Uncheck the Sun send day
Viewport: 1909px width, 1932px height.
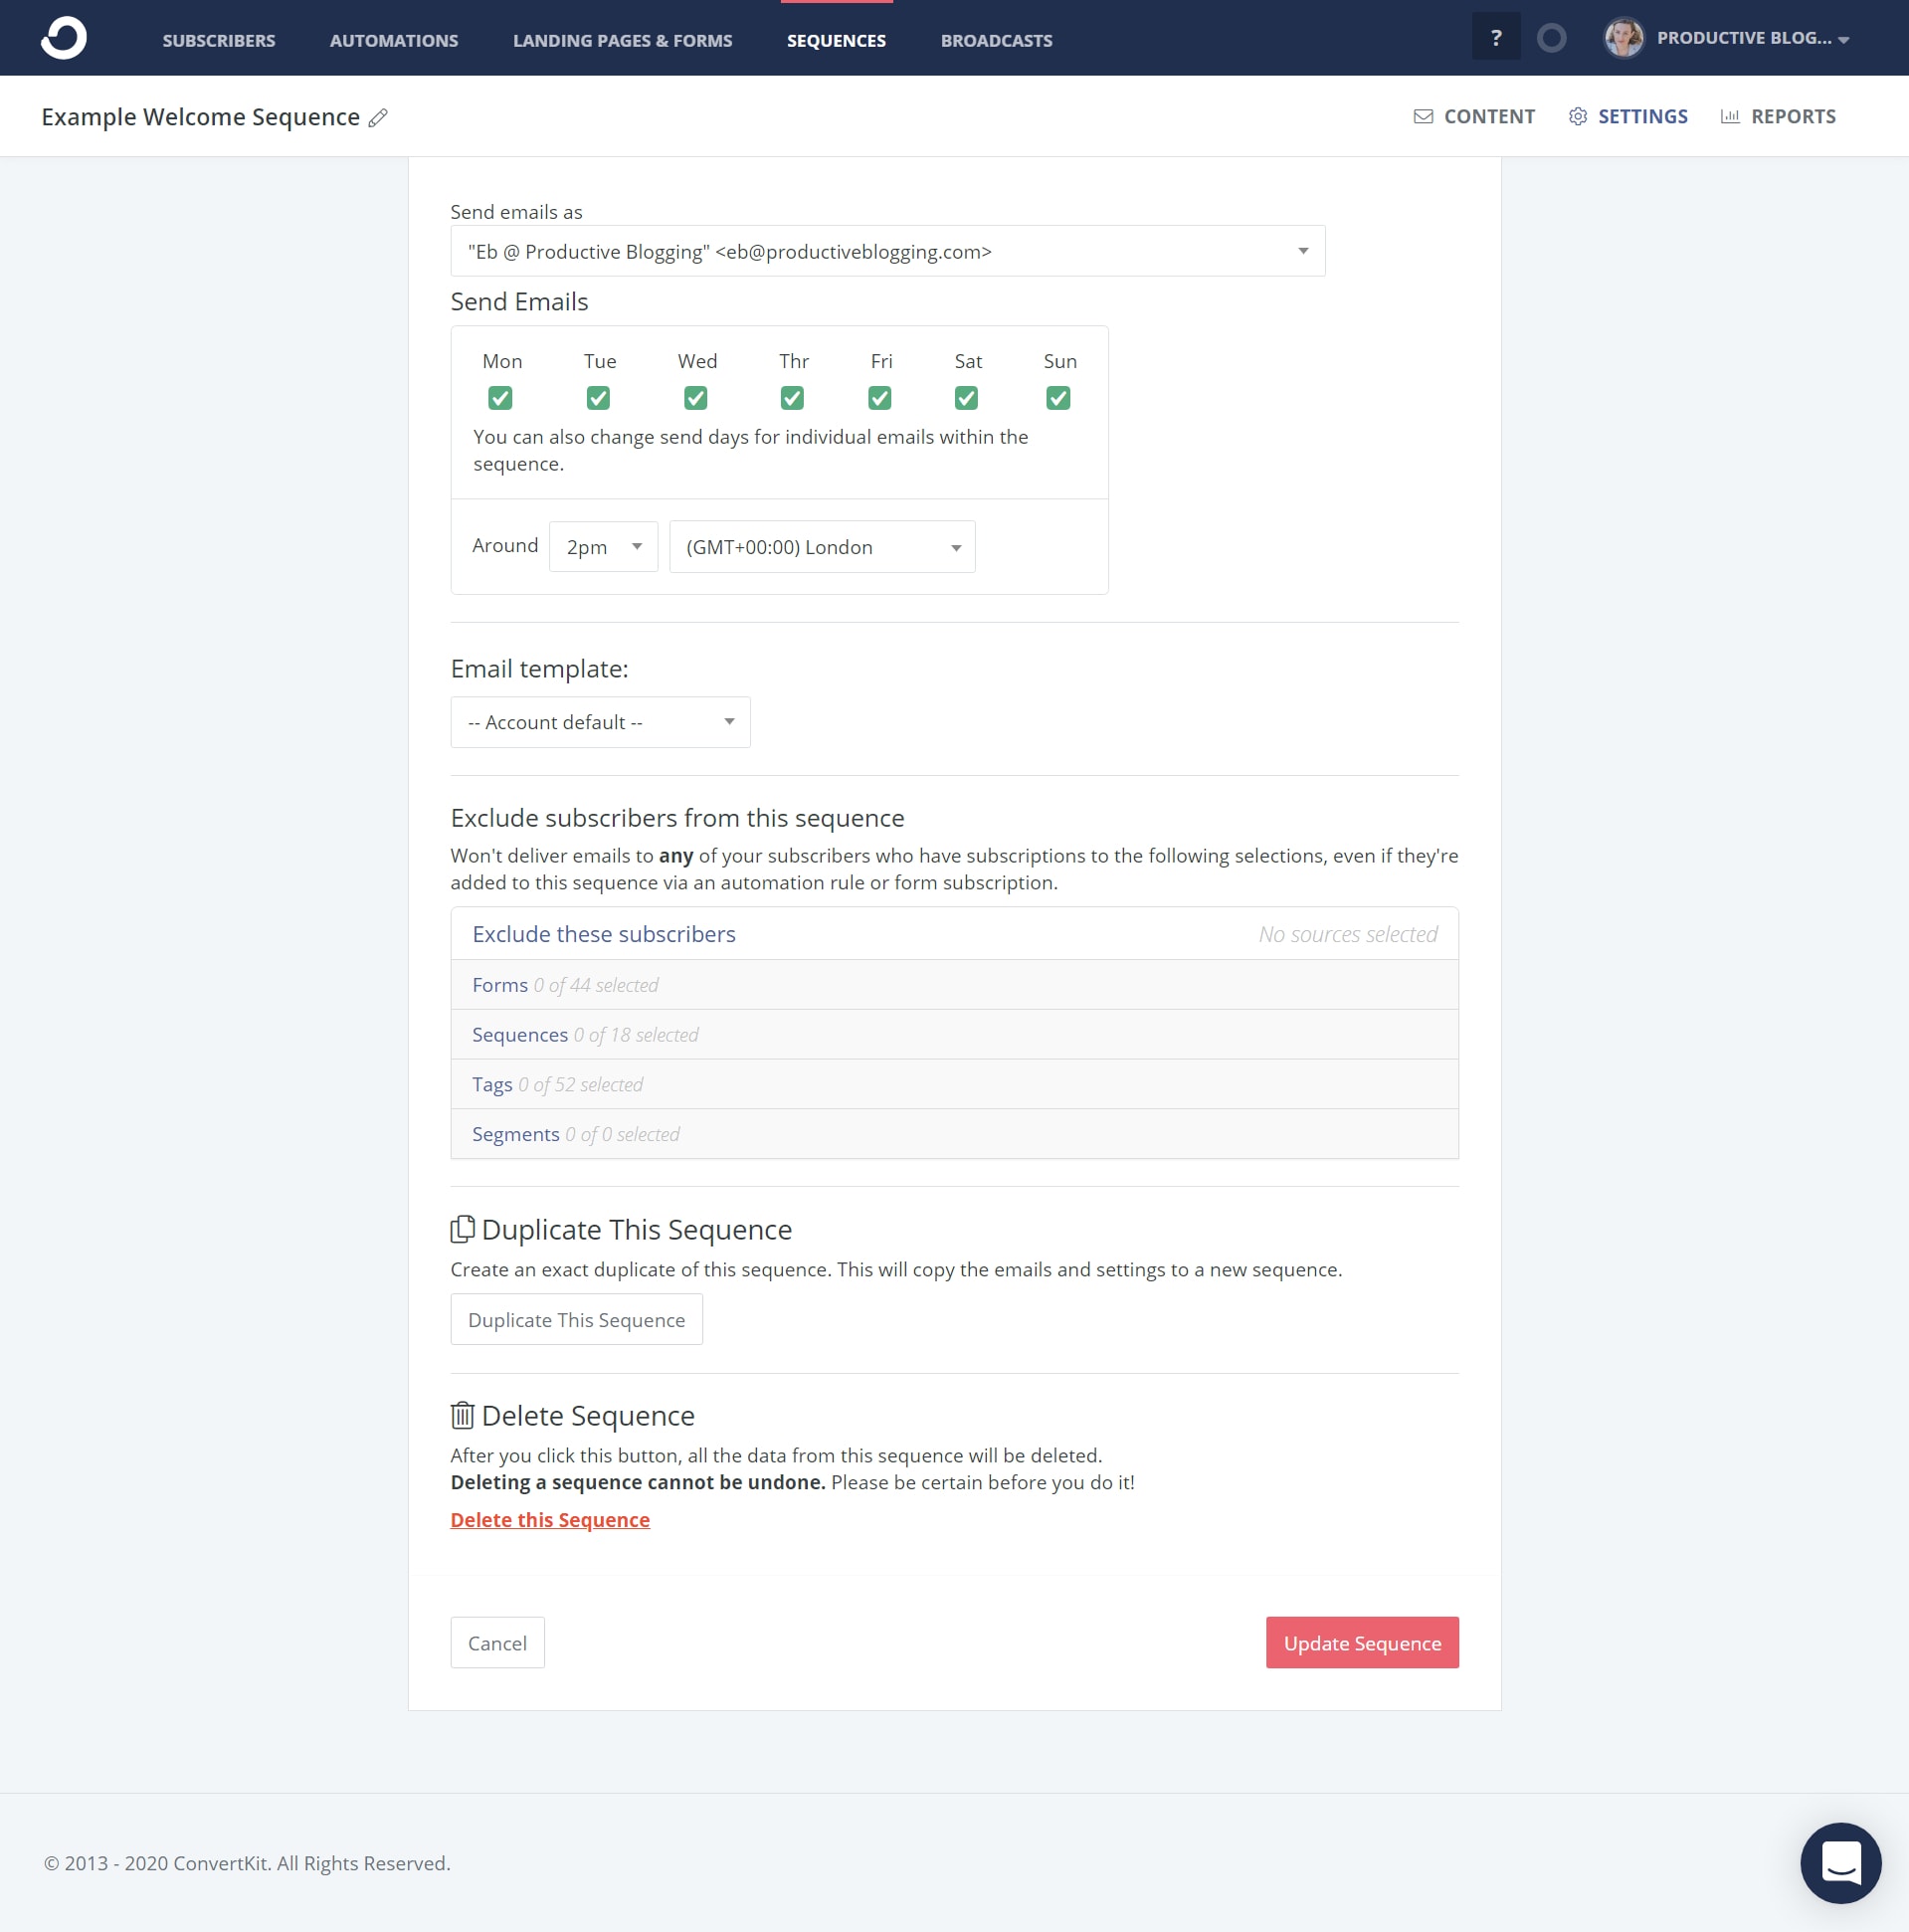pyautogui.click(x=1058, y=398)
